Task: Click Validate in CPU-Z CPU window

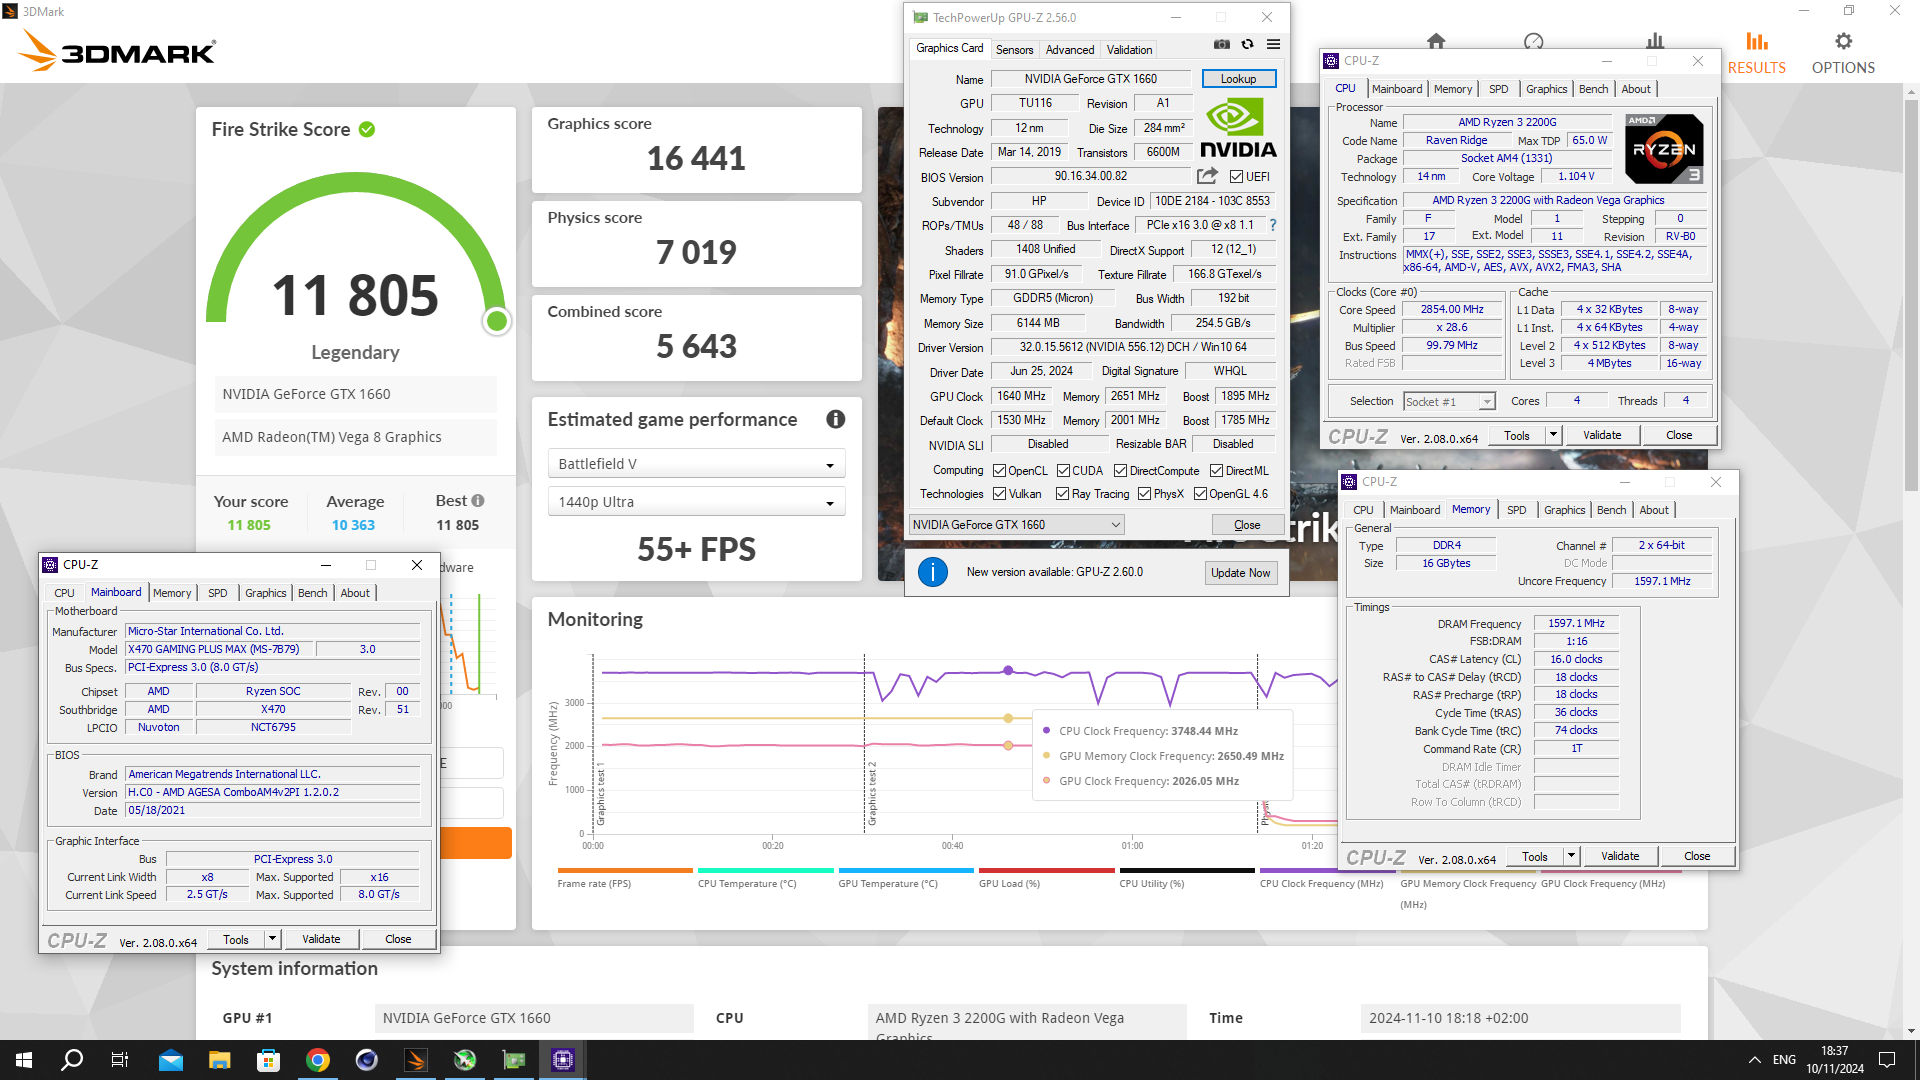Action: pos(1602,435)
